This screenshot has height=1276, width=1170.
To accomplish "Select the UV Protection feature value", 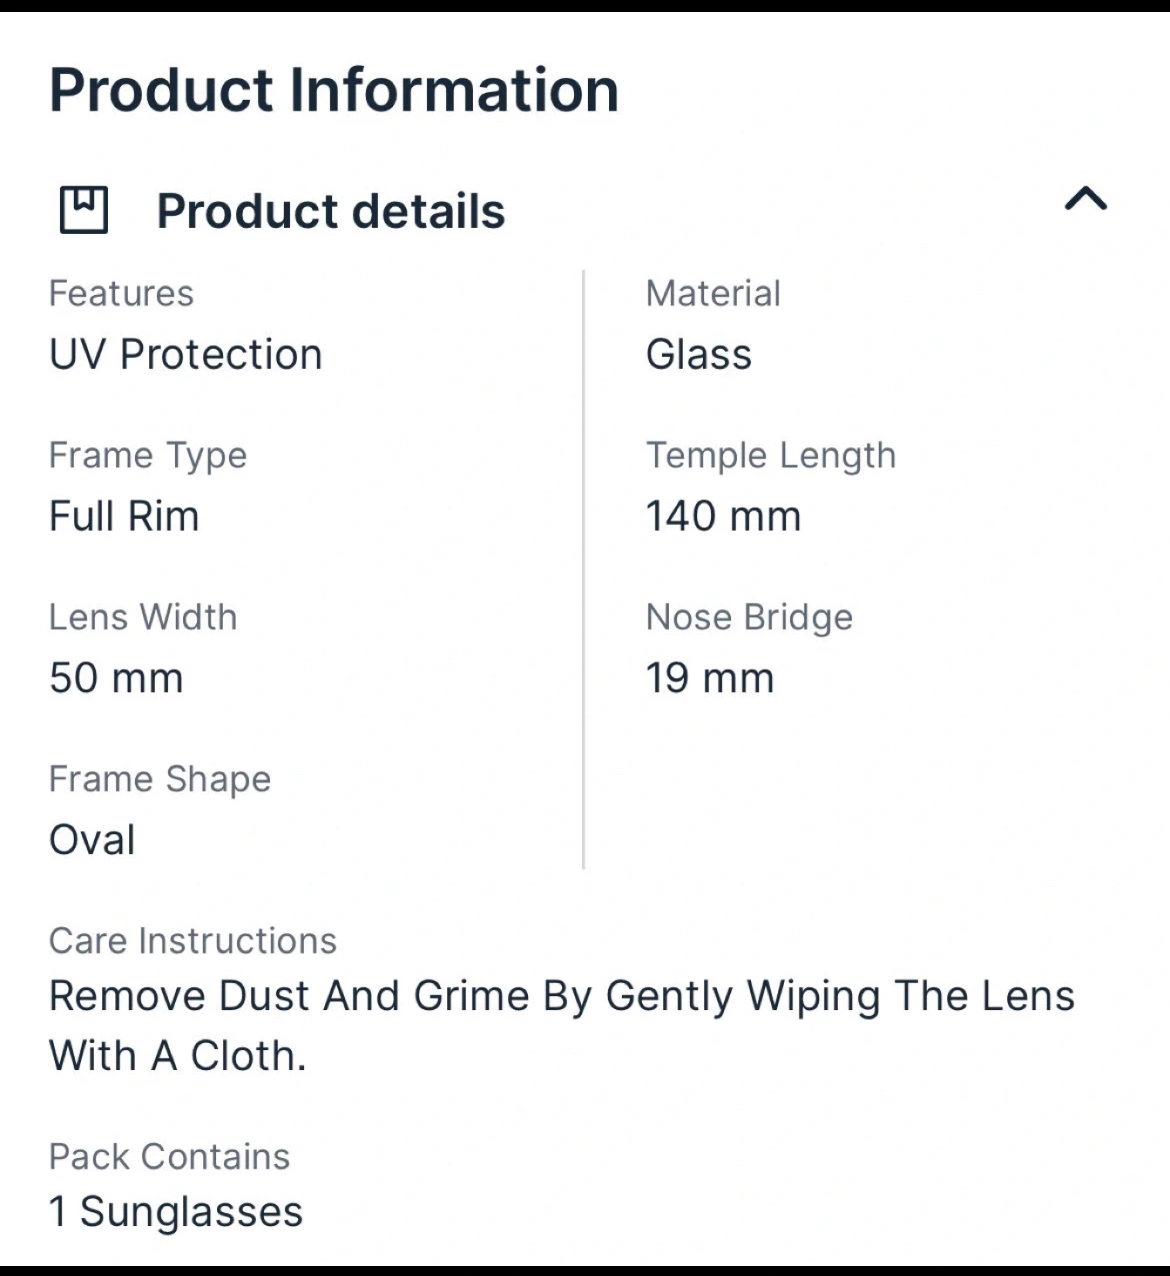I will pyautogui.click(x=186, y=354).
